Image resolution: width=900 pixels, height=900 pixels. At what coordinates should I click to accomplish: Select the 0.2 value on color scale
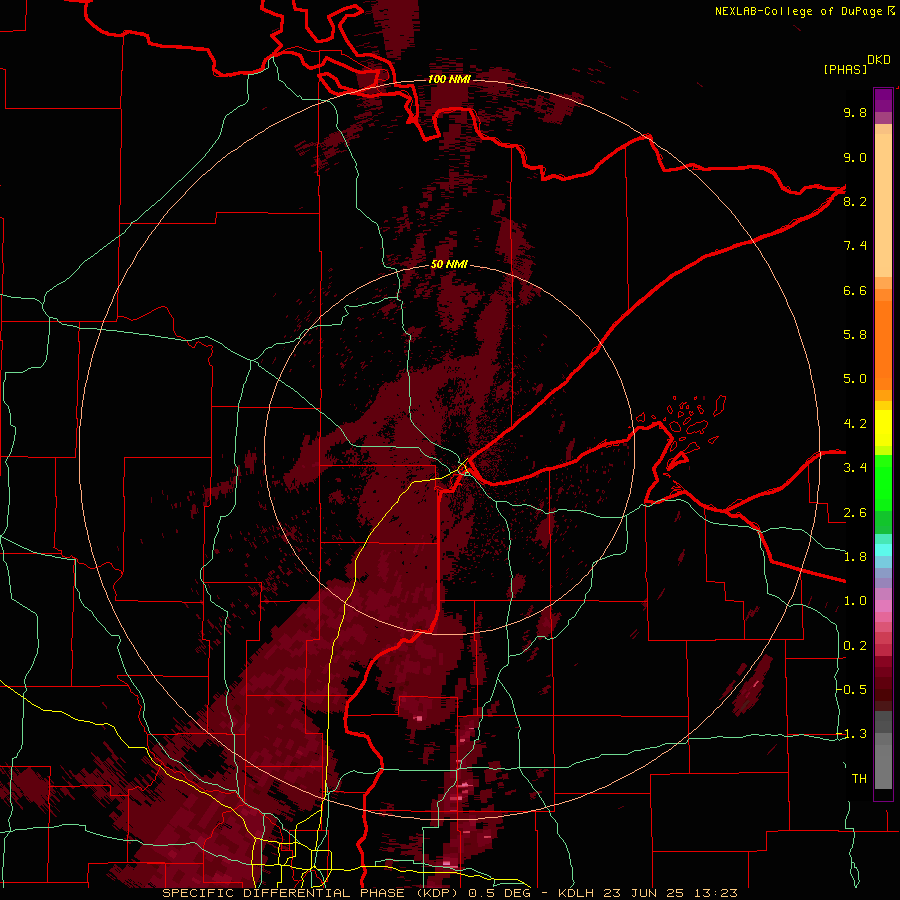coord(855,646)
